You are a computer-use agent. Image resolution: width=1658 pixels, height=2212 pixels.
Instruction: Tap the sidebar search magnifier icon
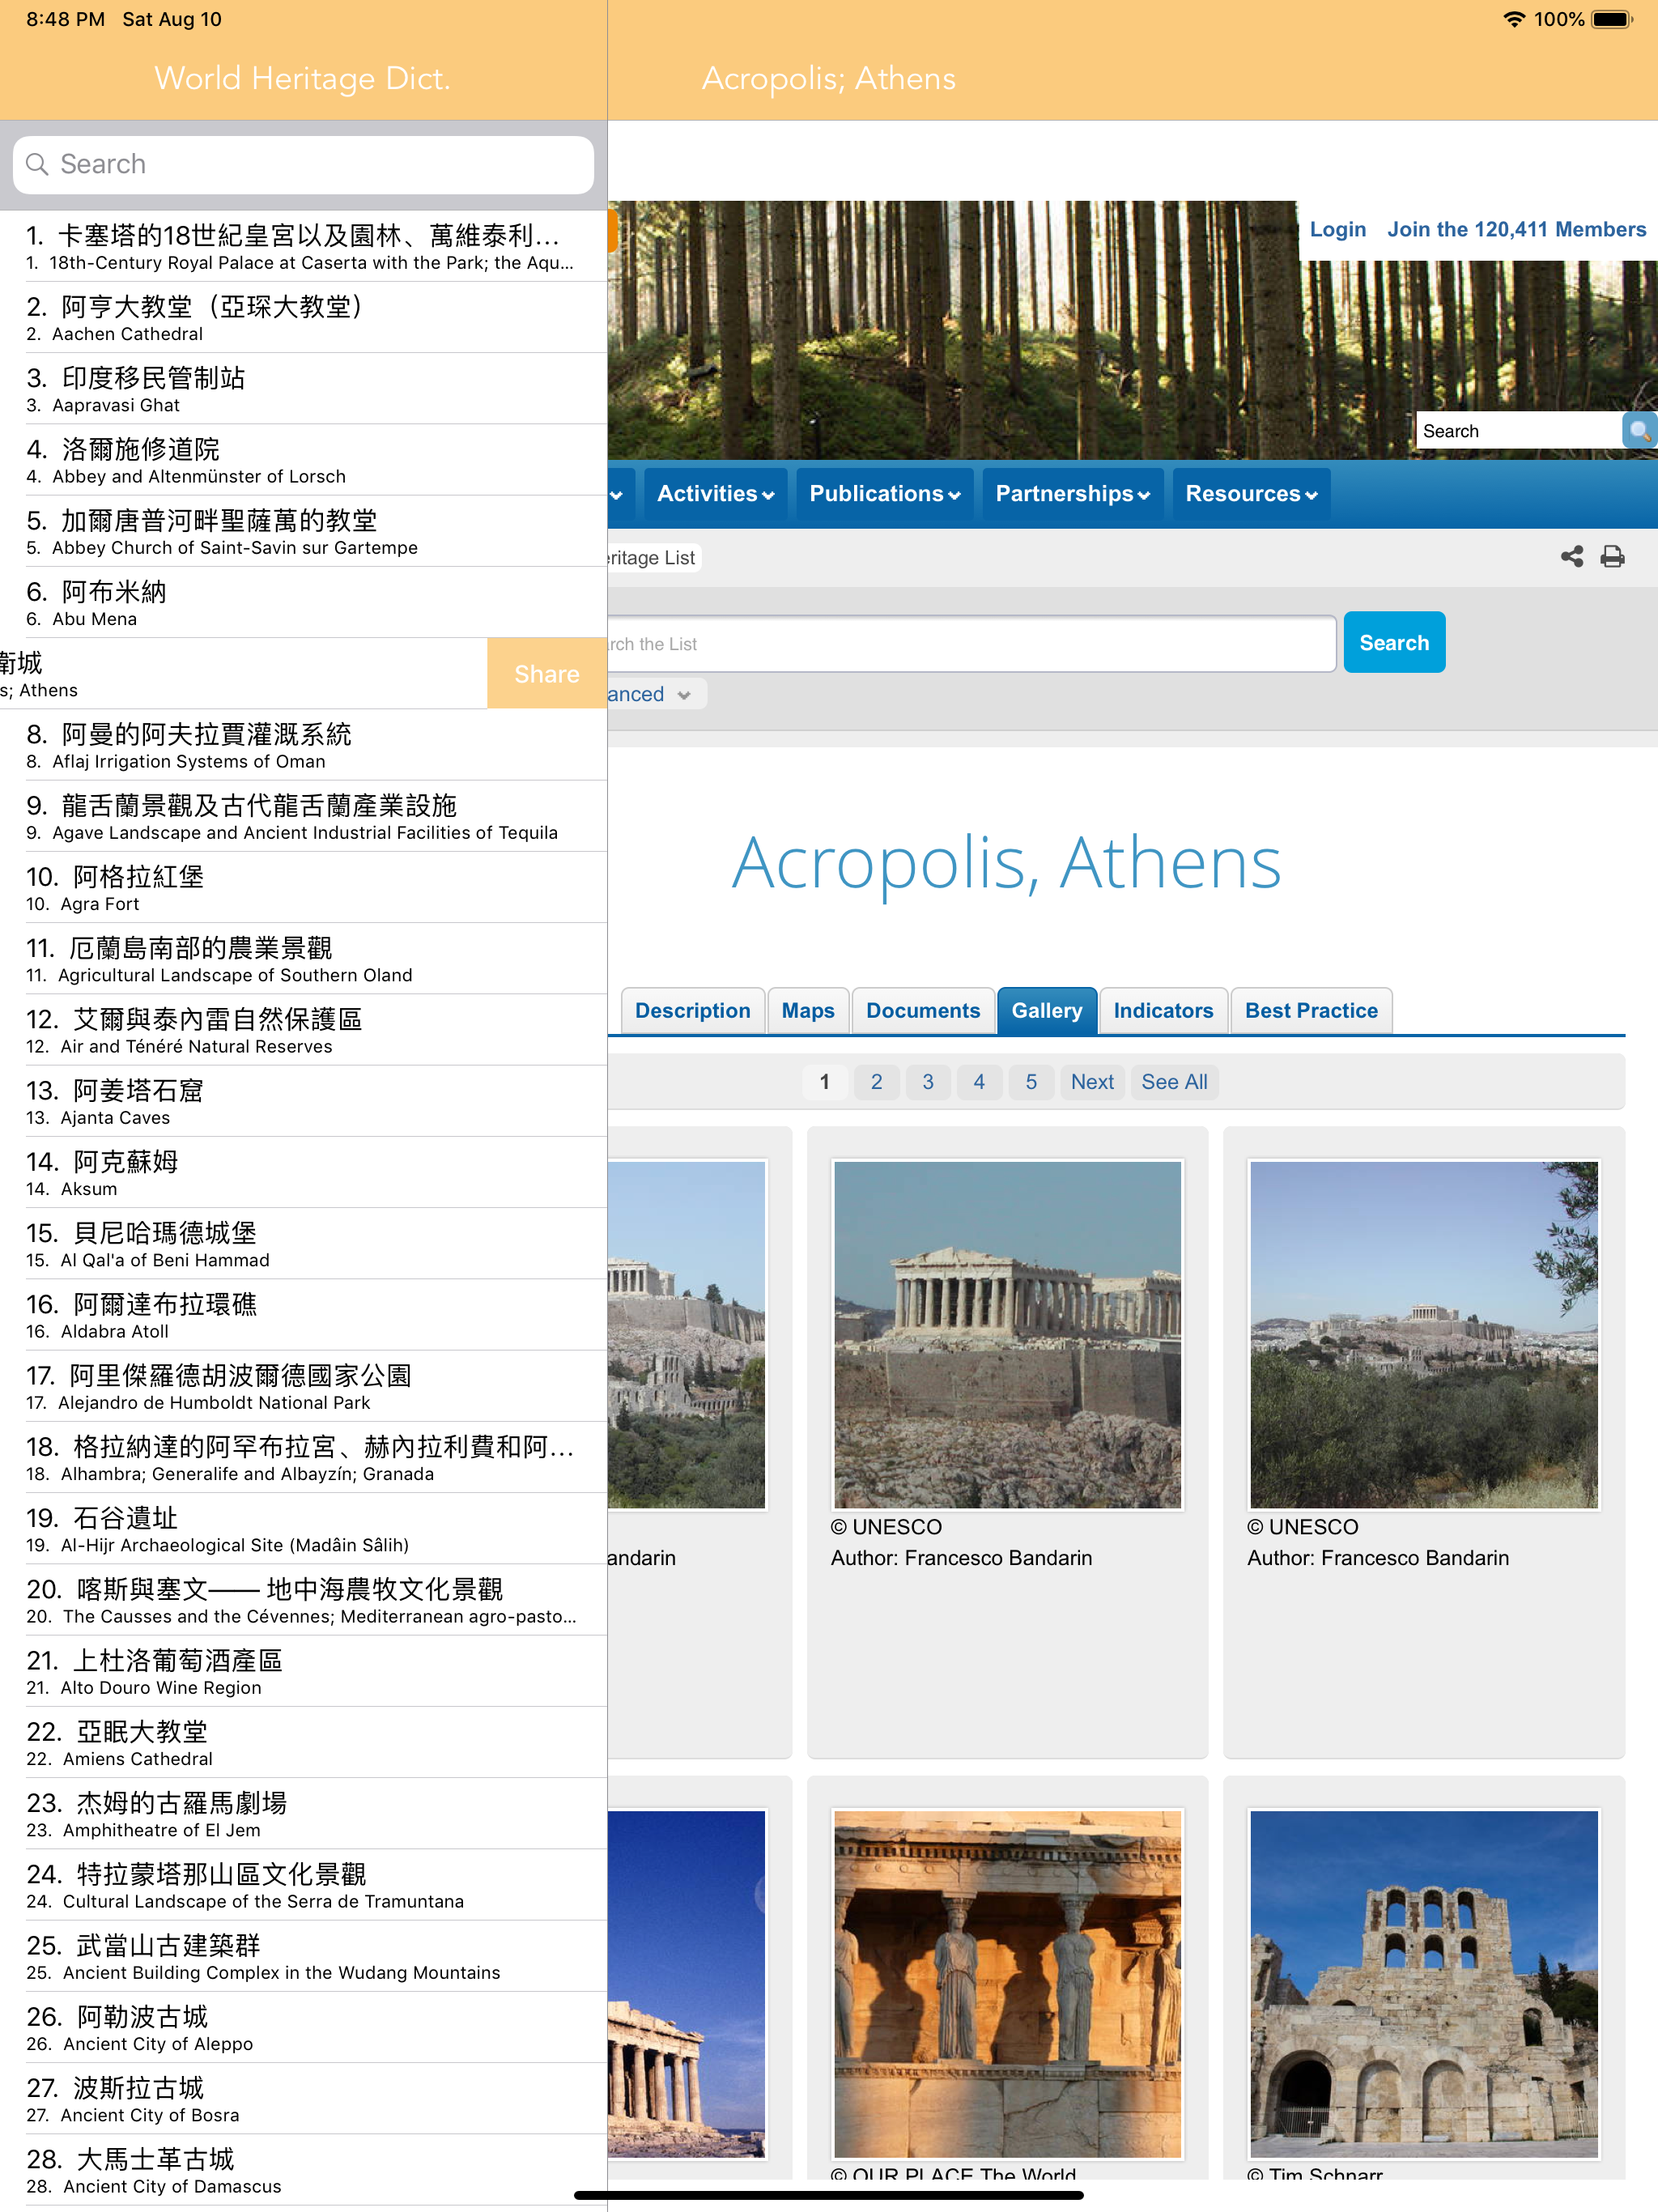point(37,165)
